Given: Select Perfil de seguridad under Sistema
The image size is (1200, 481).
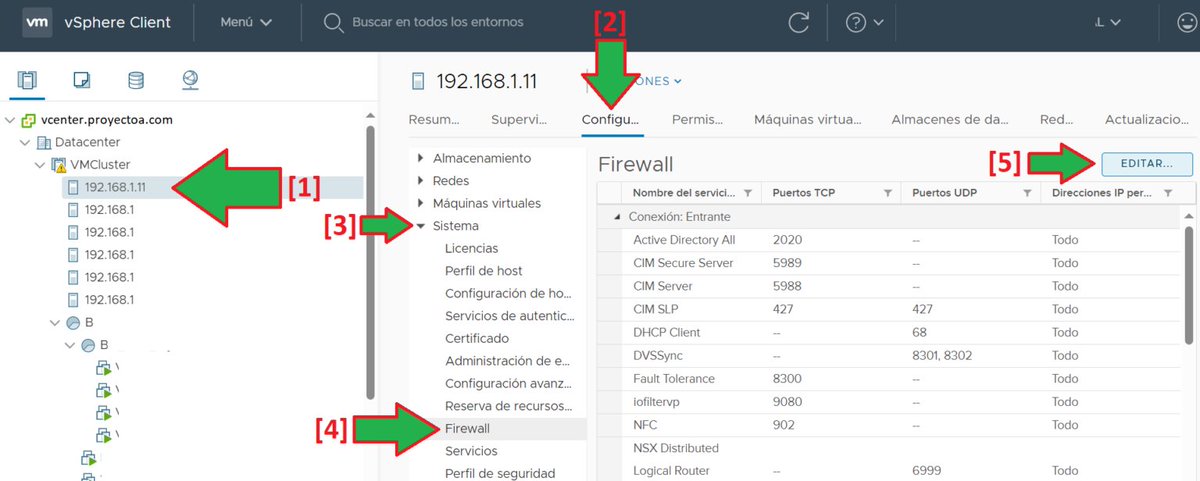Looking at the screenshot, I should point(500,473).
